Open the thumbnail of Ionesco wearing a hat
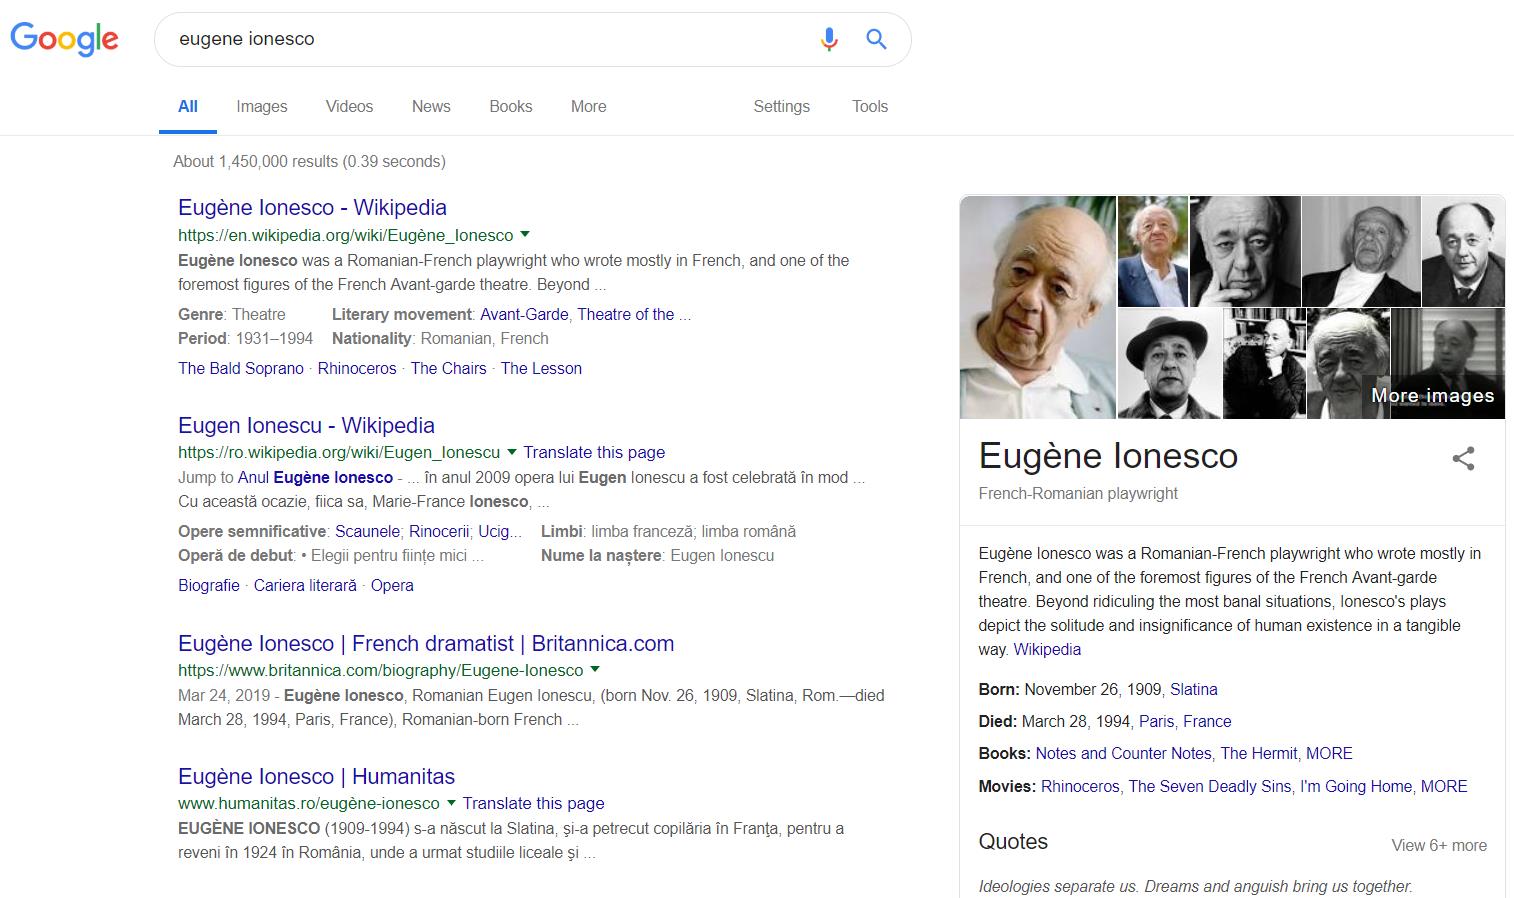This screenshot has width=1514, height=898. (x=1169, y=363)
